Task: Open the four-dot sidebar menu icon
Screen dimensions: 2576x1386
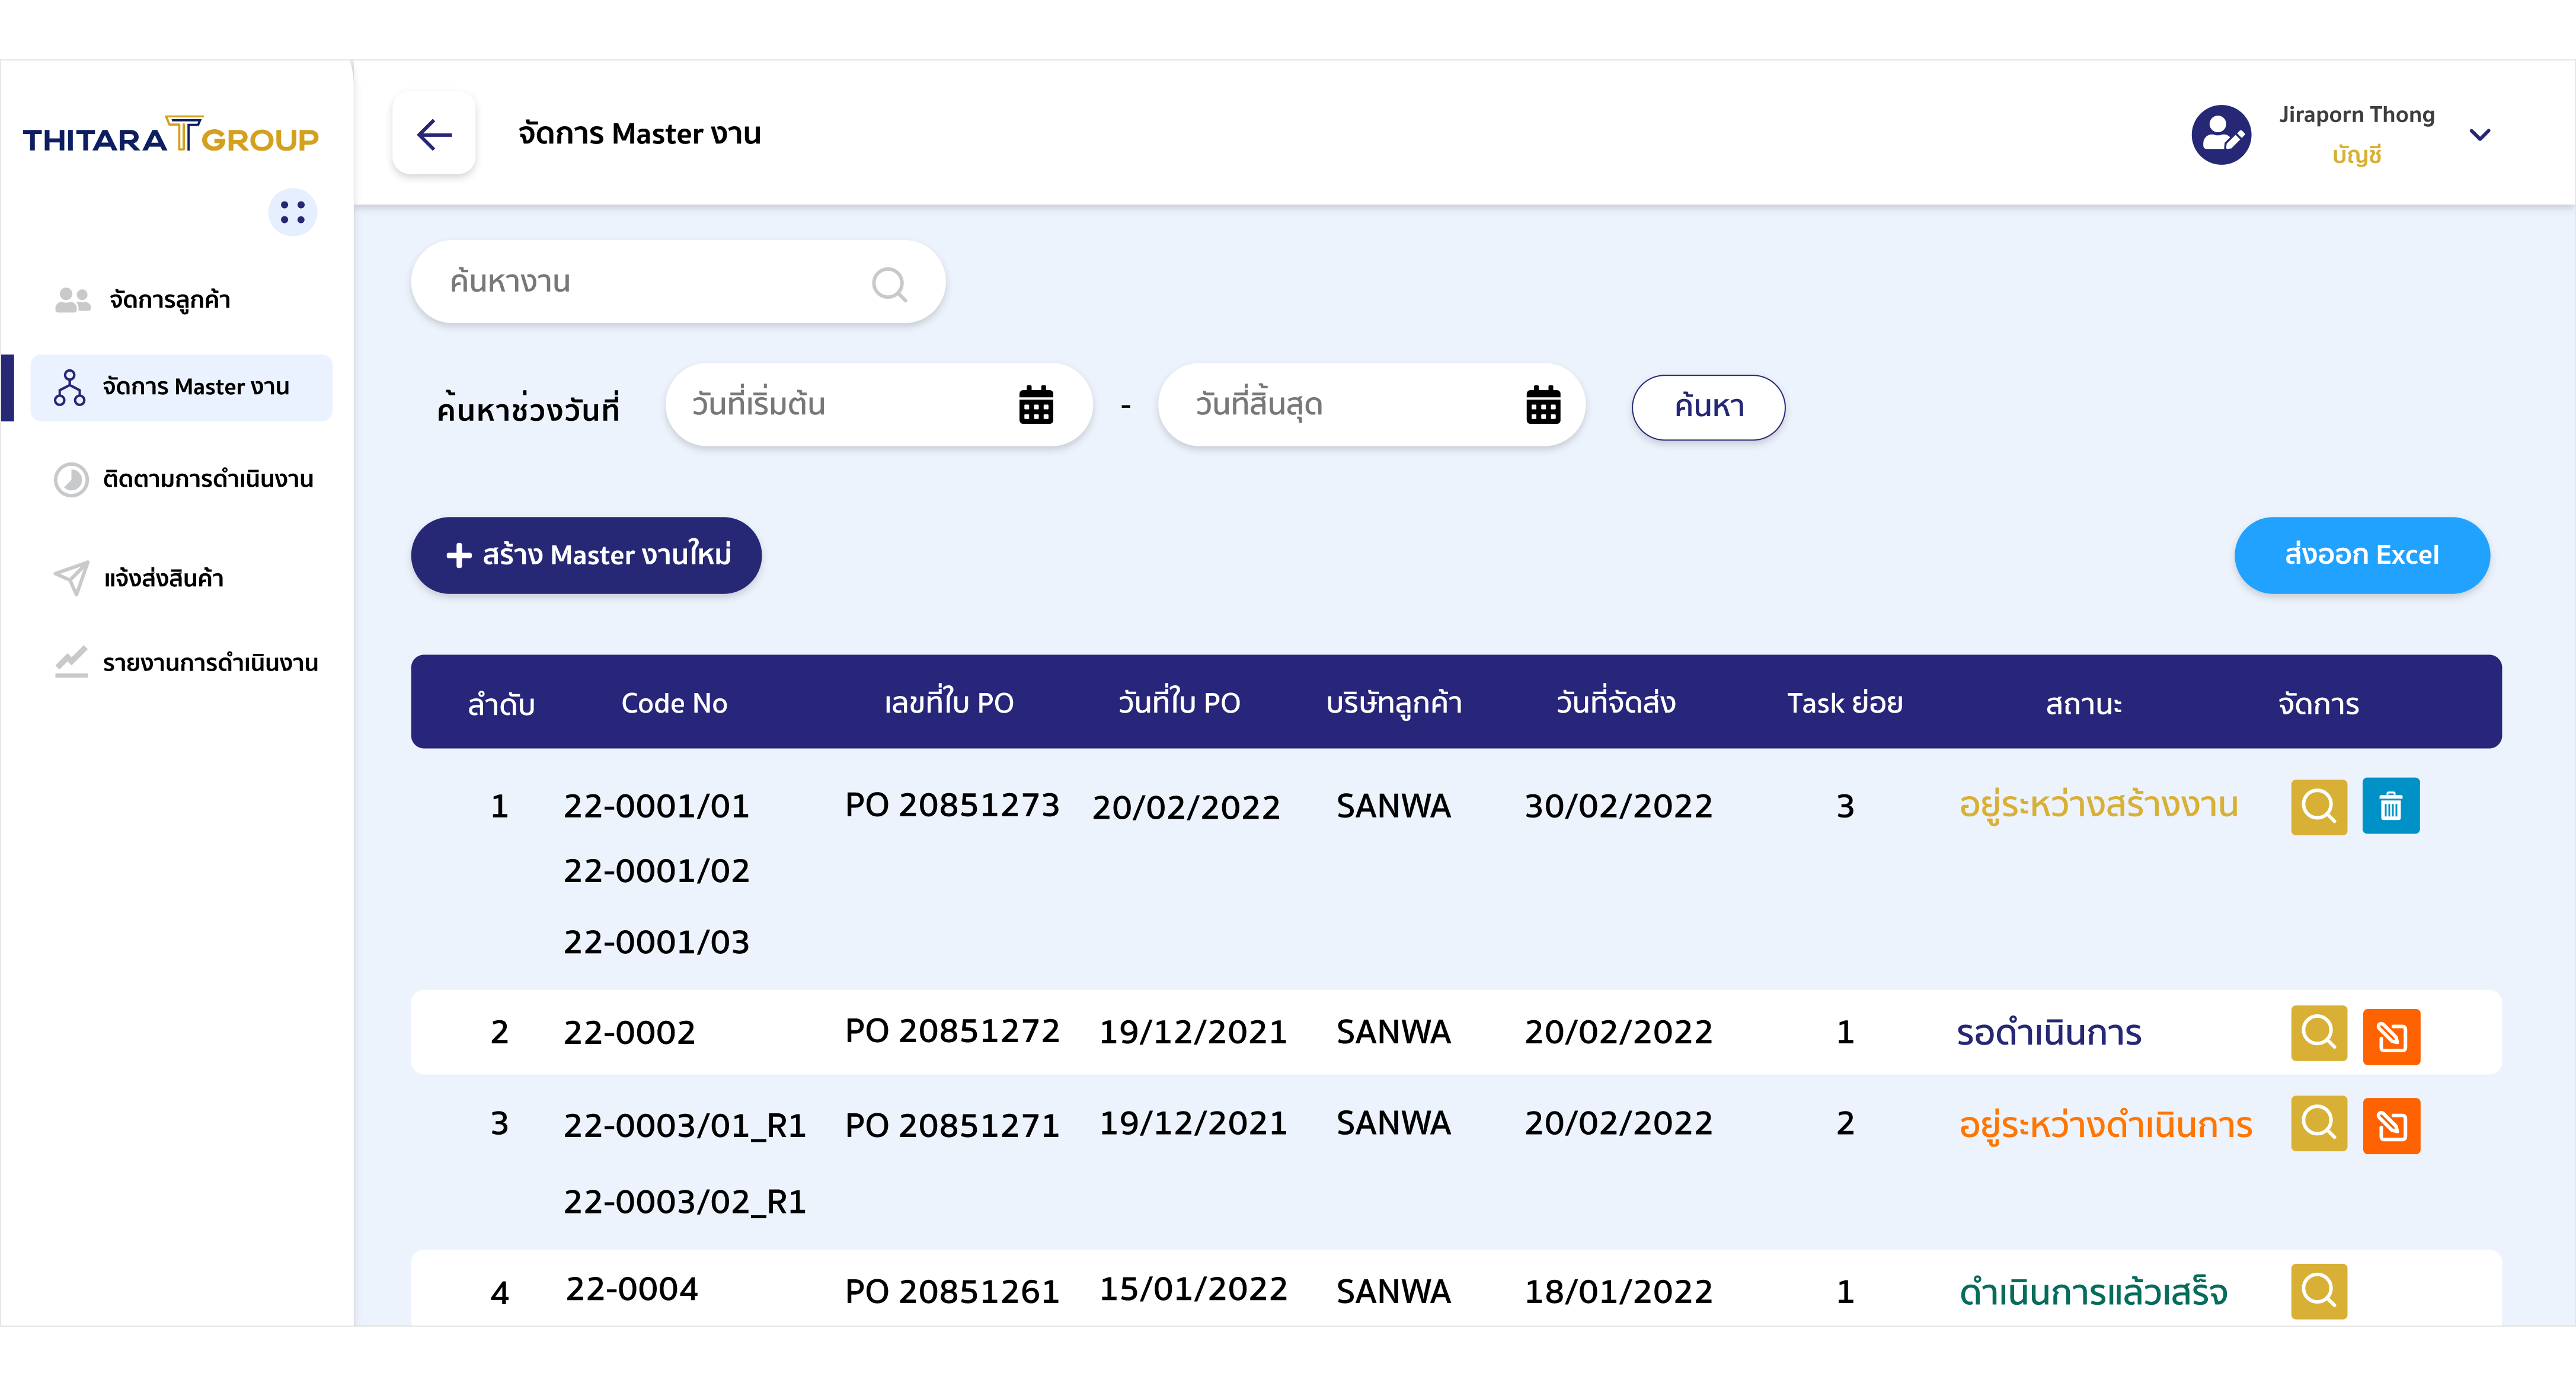Action: coord(293,212)
